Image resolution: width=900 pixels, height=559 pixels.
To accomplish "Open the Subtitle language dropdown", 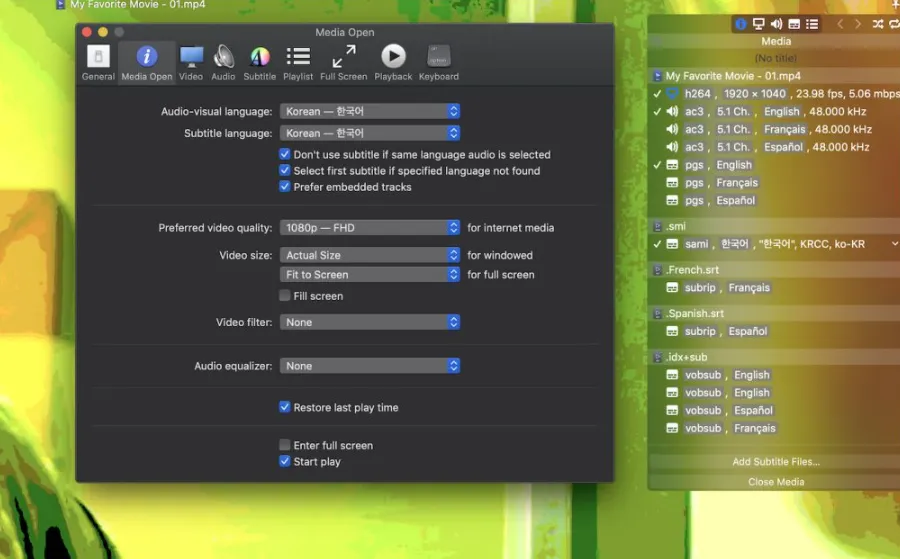I will point(370,133).
